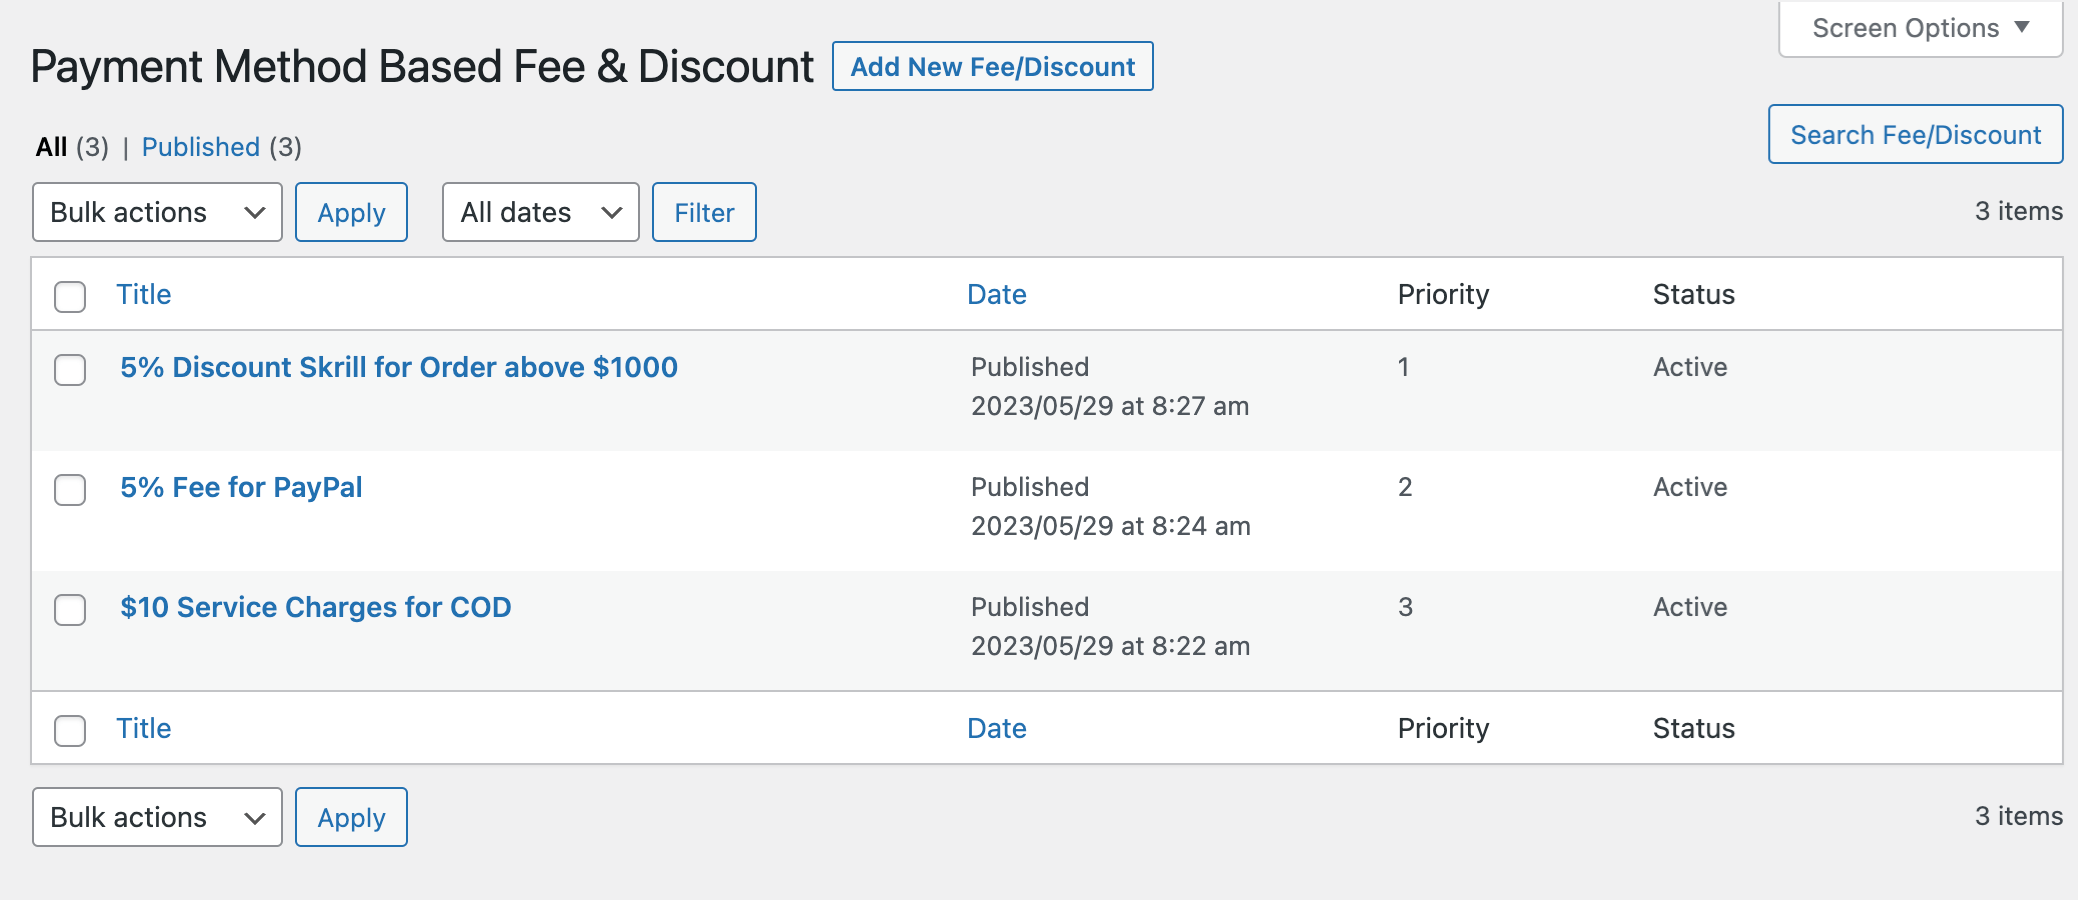2078x900 pixels.
Task: Open the '5% Fee for PayPal' entry
Action: click(x=241, y=487)
